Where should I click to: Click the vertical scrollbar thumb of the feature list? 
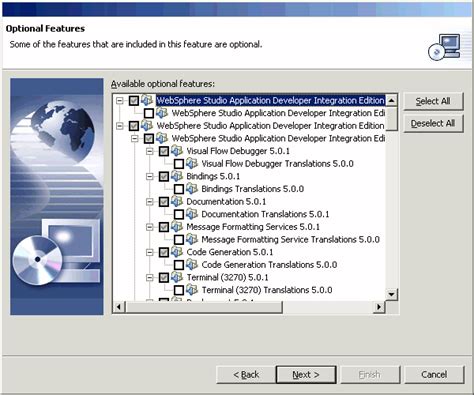click(x=391, y=118)
